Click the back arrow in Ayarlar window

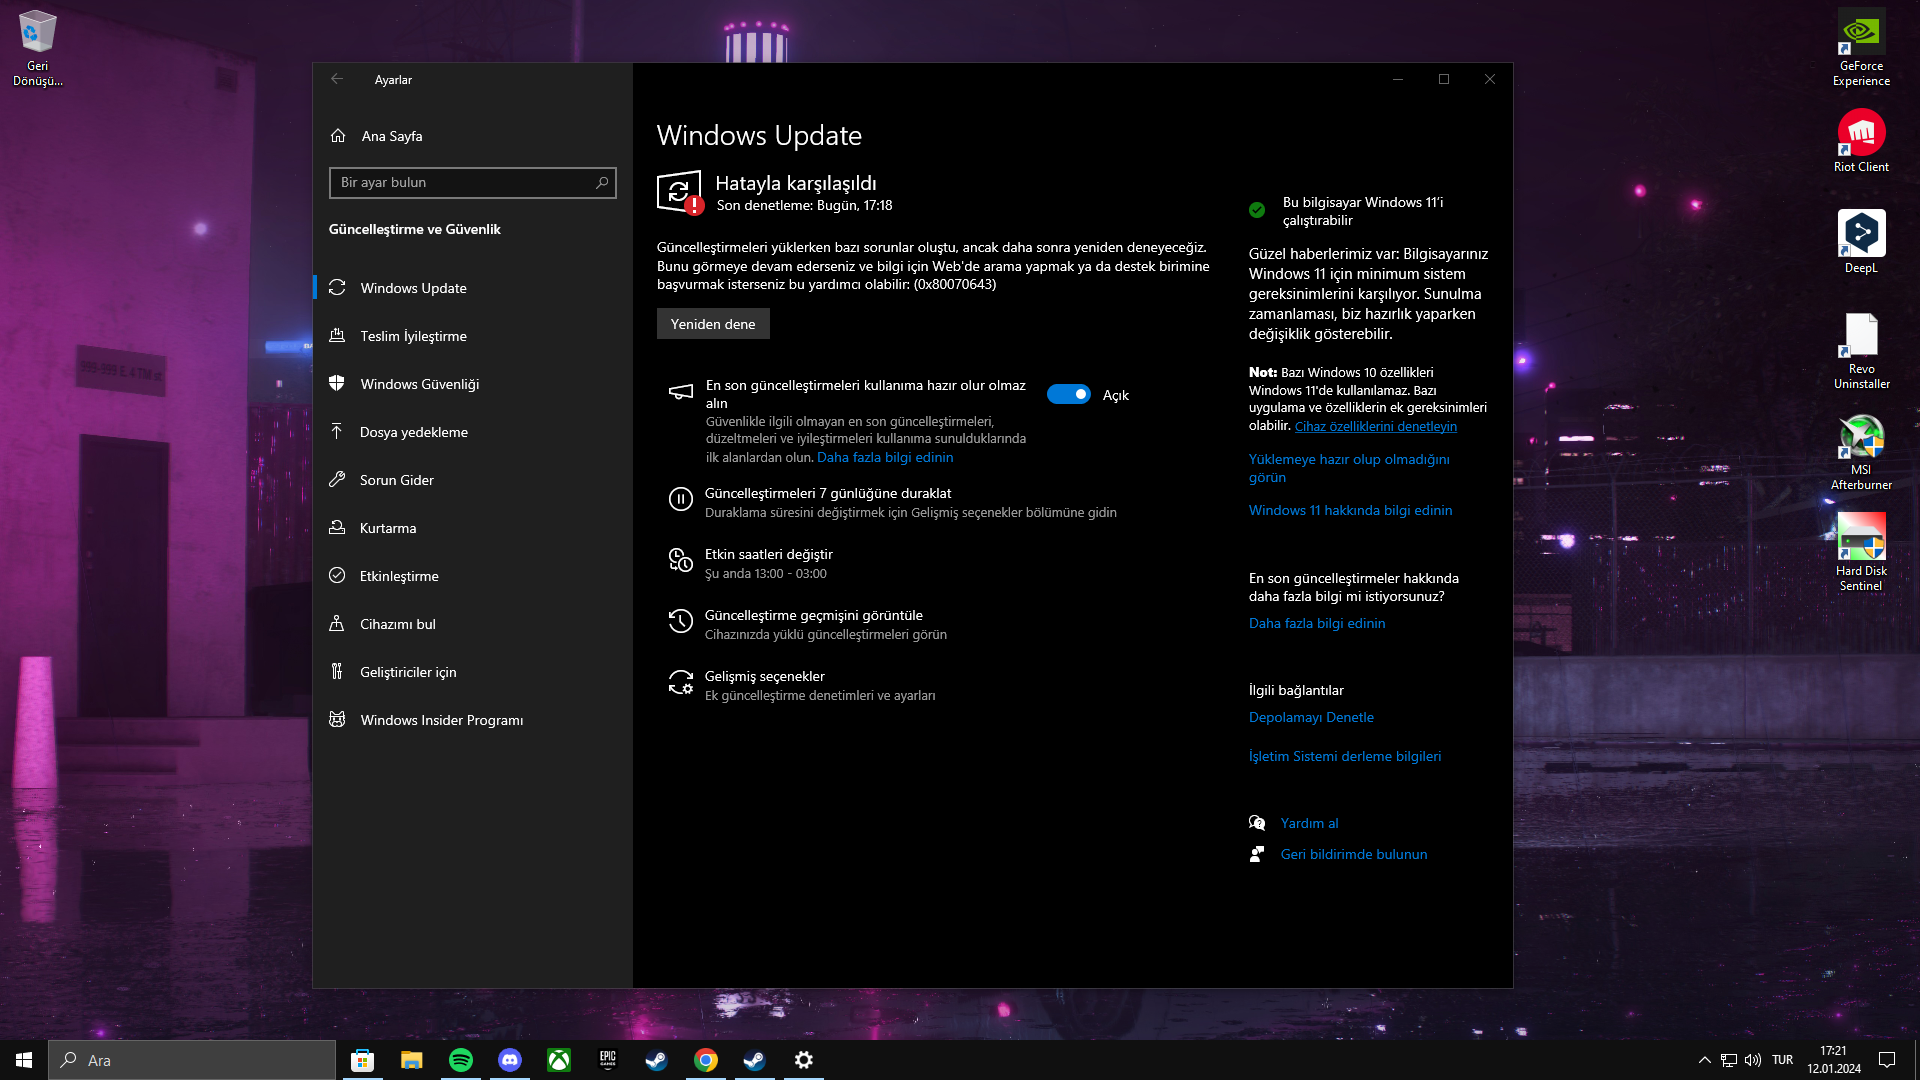pyautogui.click(x=337, y=79)
